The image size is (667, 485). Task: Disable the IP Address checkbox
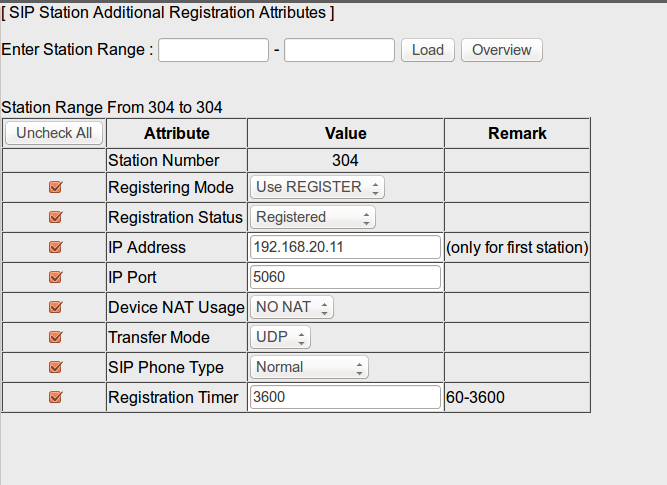pyautogui.click(x=55, y=247)
